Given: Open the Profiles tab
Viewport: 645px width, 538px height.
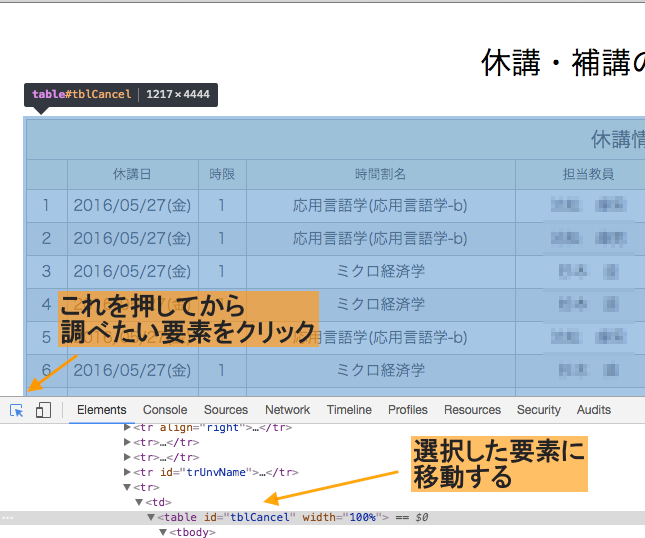Looking at the screenshot, I should [408, 410].
